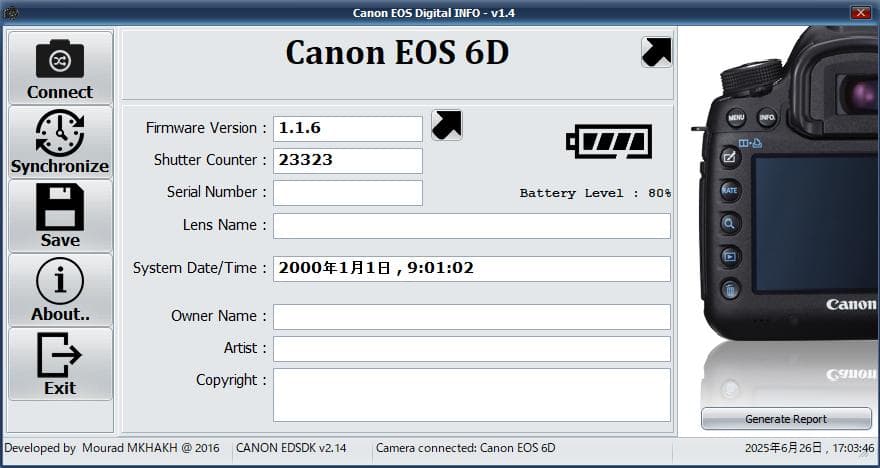Click the System Date/Time label

[x=200, y=269]
